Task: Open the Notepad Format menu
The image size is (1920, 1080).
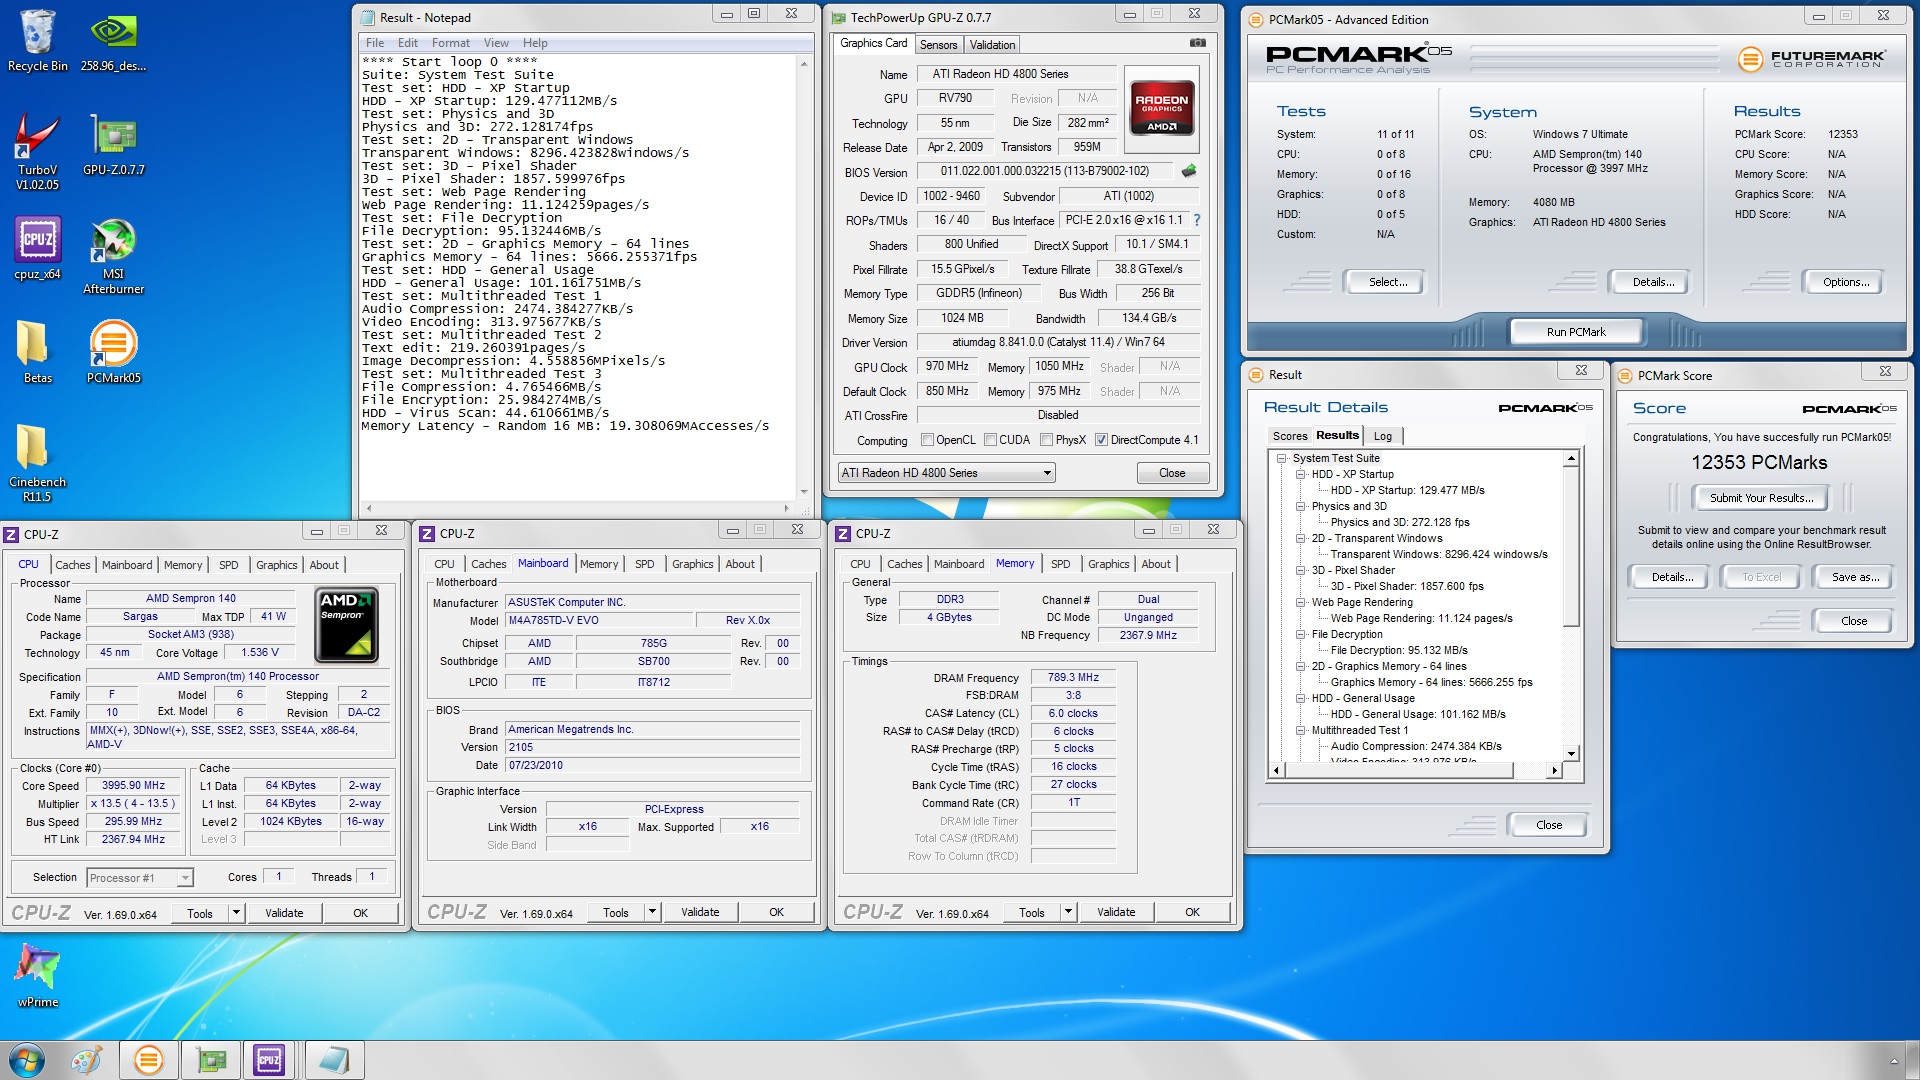Action: pyautogui.click(x=450, y=43)
